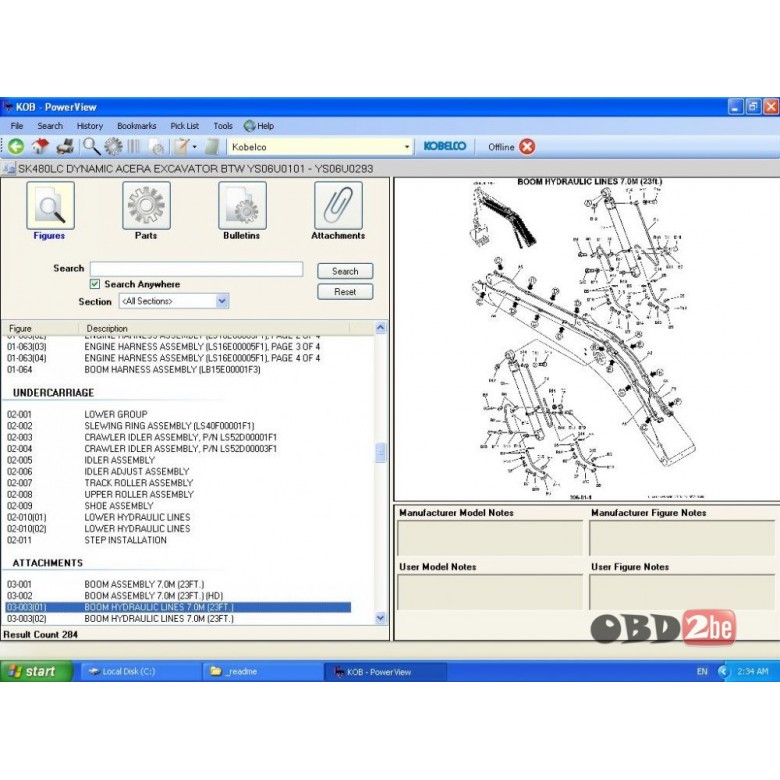
Task: Select row 02-010(02) LOWER HYDRAULIC LINES
Action: point(179,529)
